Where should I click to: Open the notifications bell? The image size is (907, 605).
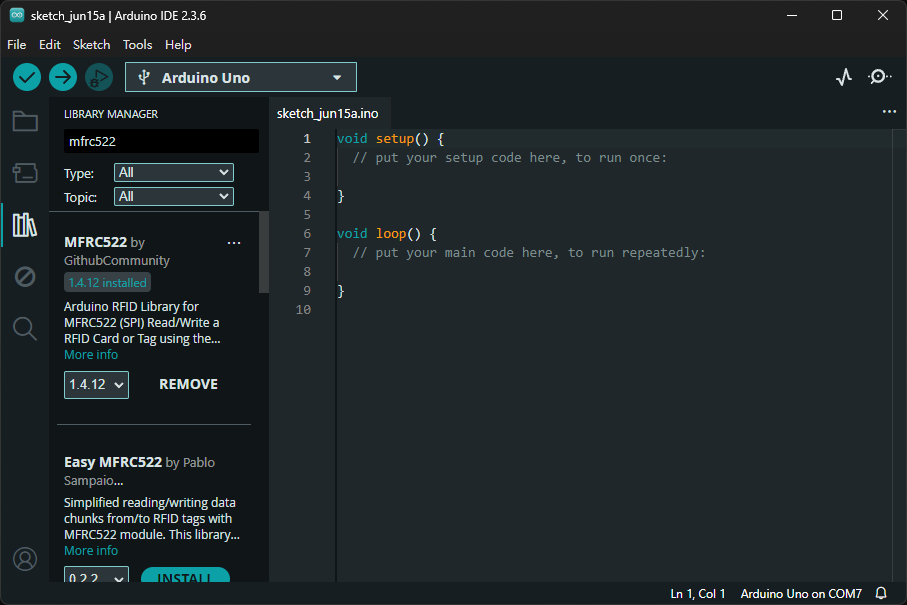(881, 593)
